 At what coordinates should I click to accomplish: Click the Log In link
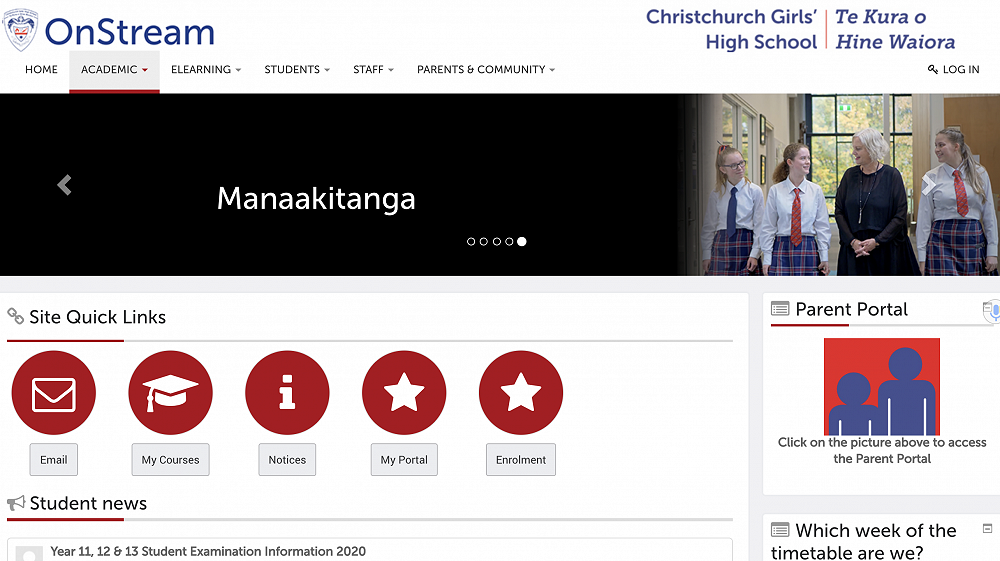pyautogui.click(x=953, y=70)
